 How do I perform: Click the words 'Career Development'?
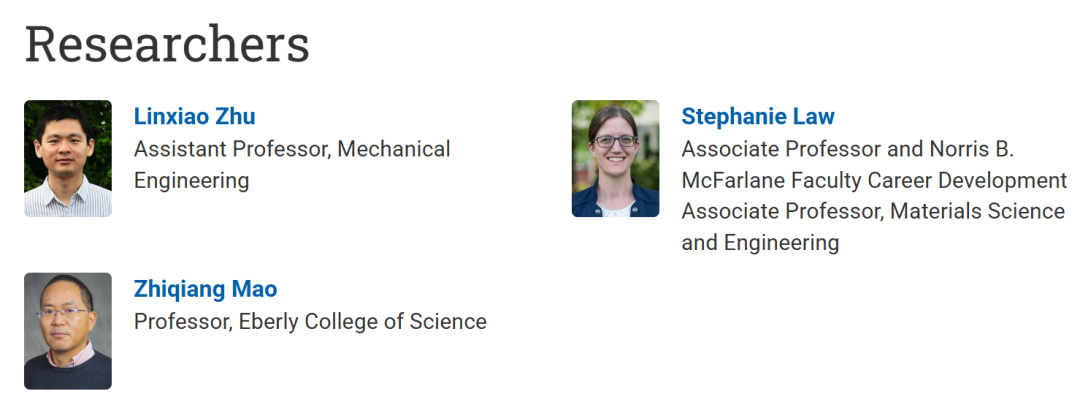pos(968,180)
